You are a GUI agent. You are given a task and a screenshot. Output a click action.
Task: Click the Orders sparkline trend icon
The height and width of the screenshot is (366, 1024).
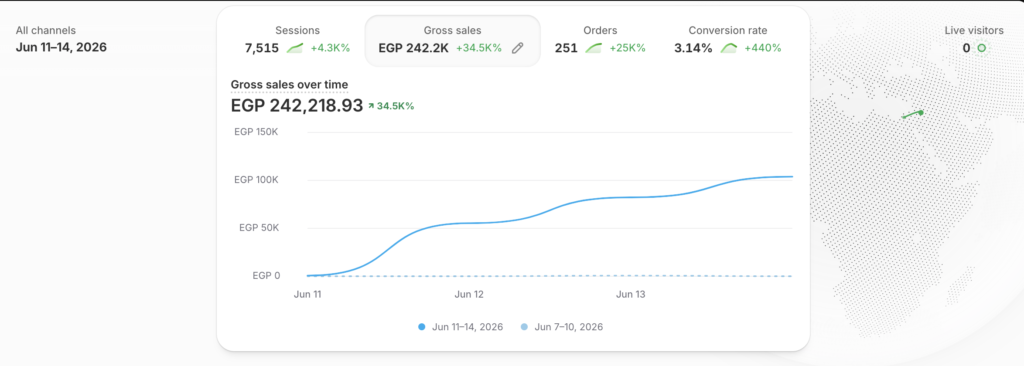click(593, 48)
